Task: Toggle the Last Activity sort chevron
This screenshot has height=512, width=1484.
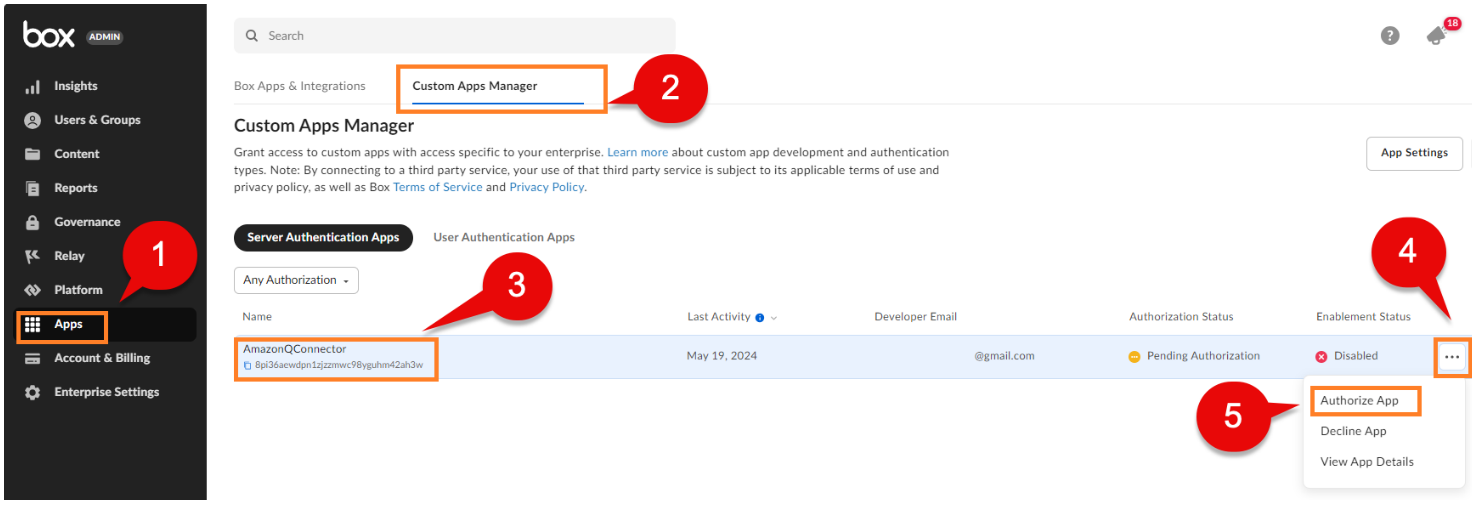Action: coord(774,318)
